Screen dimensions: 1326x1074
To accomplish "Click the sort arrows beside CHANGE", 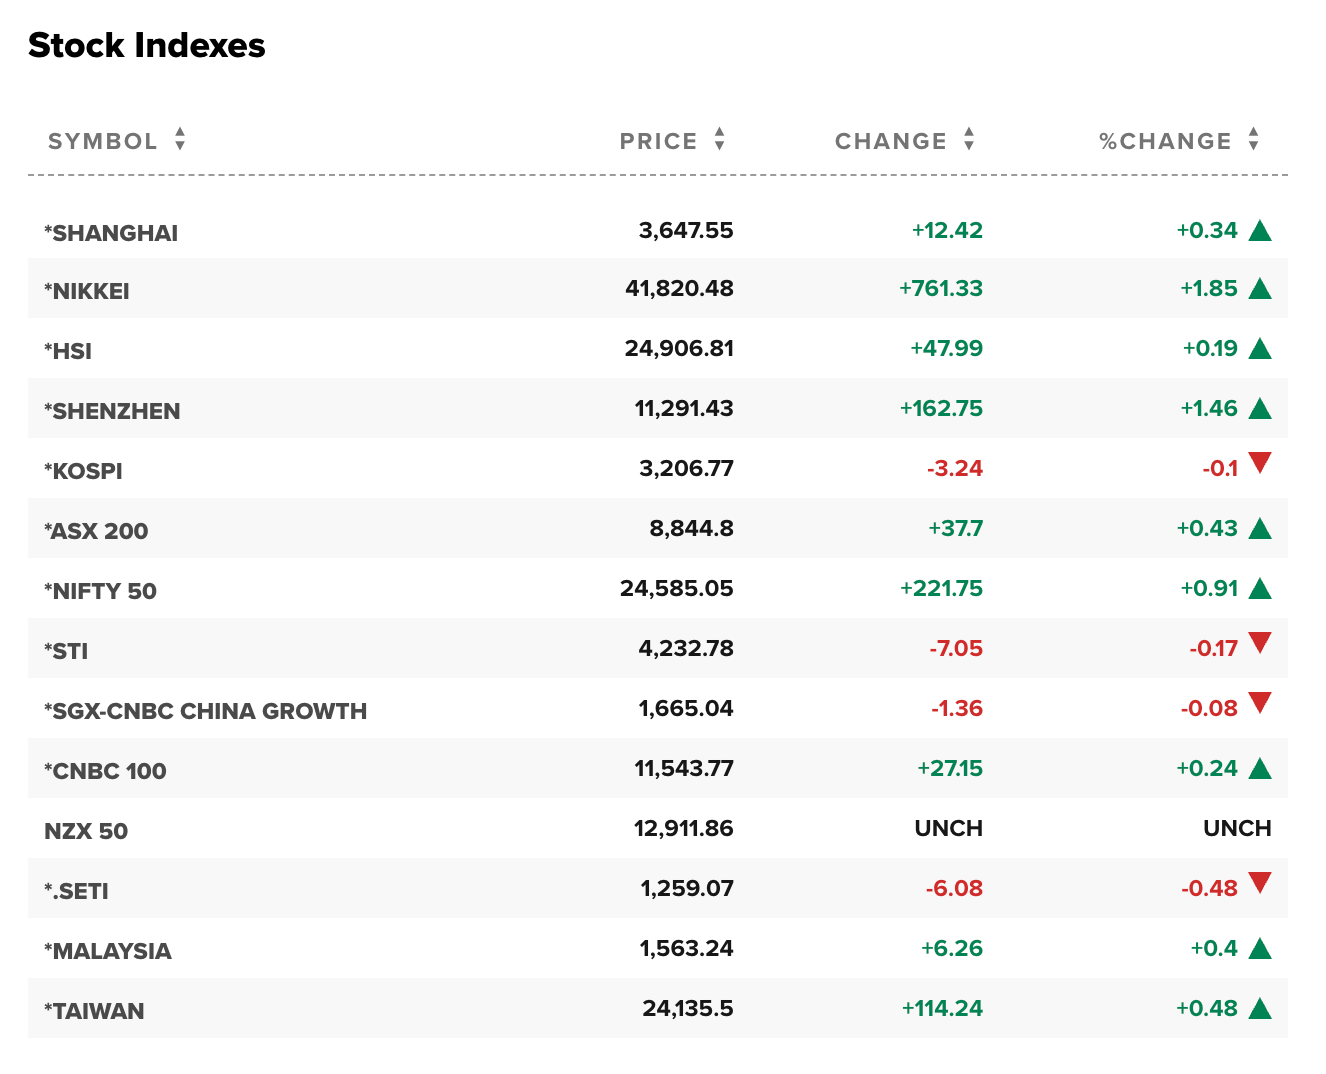I will pos(968,139).
